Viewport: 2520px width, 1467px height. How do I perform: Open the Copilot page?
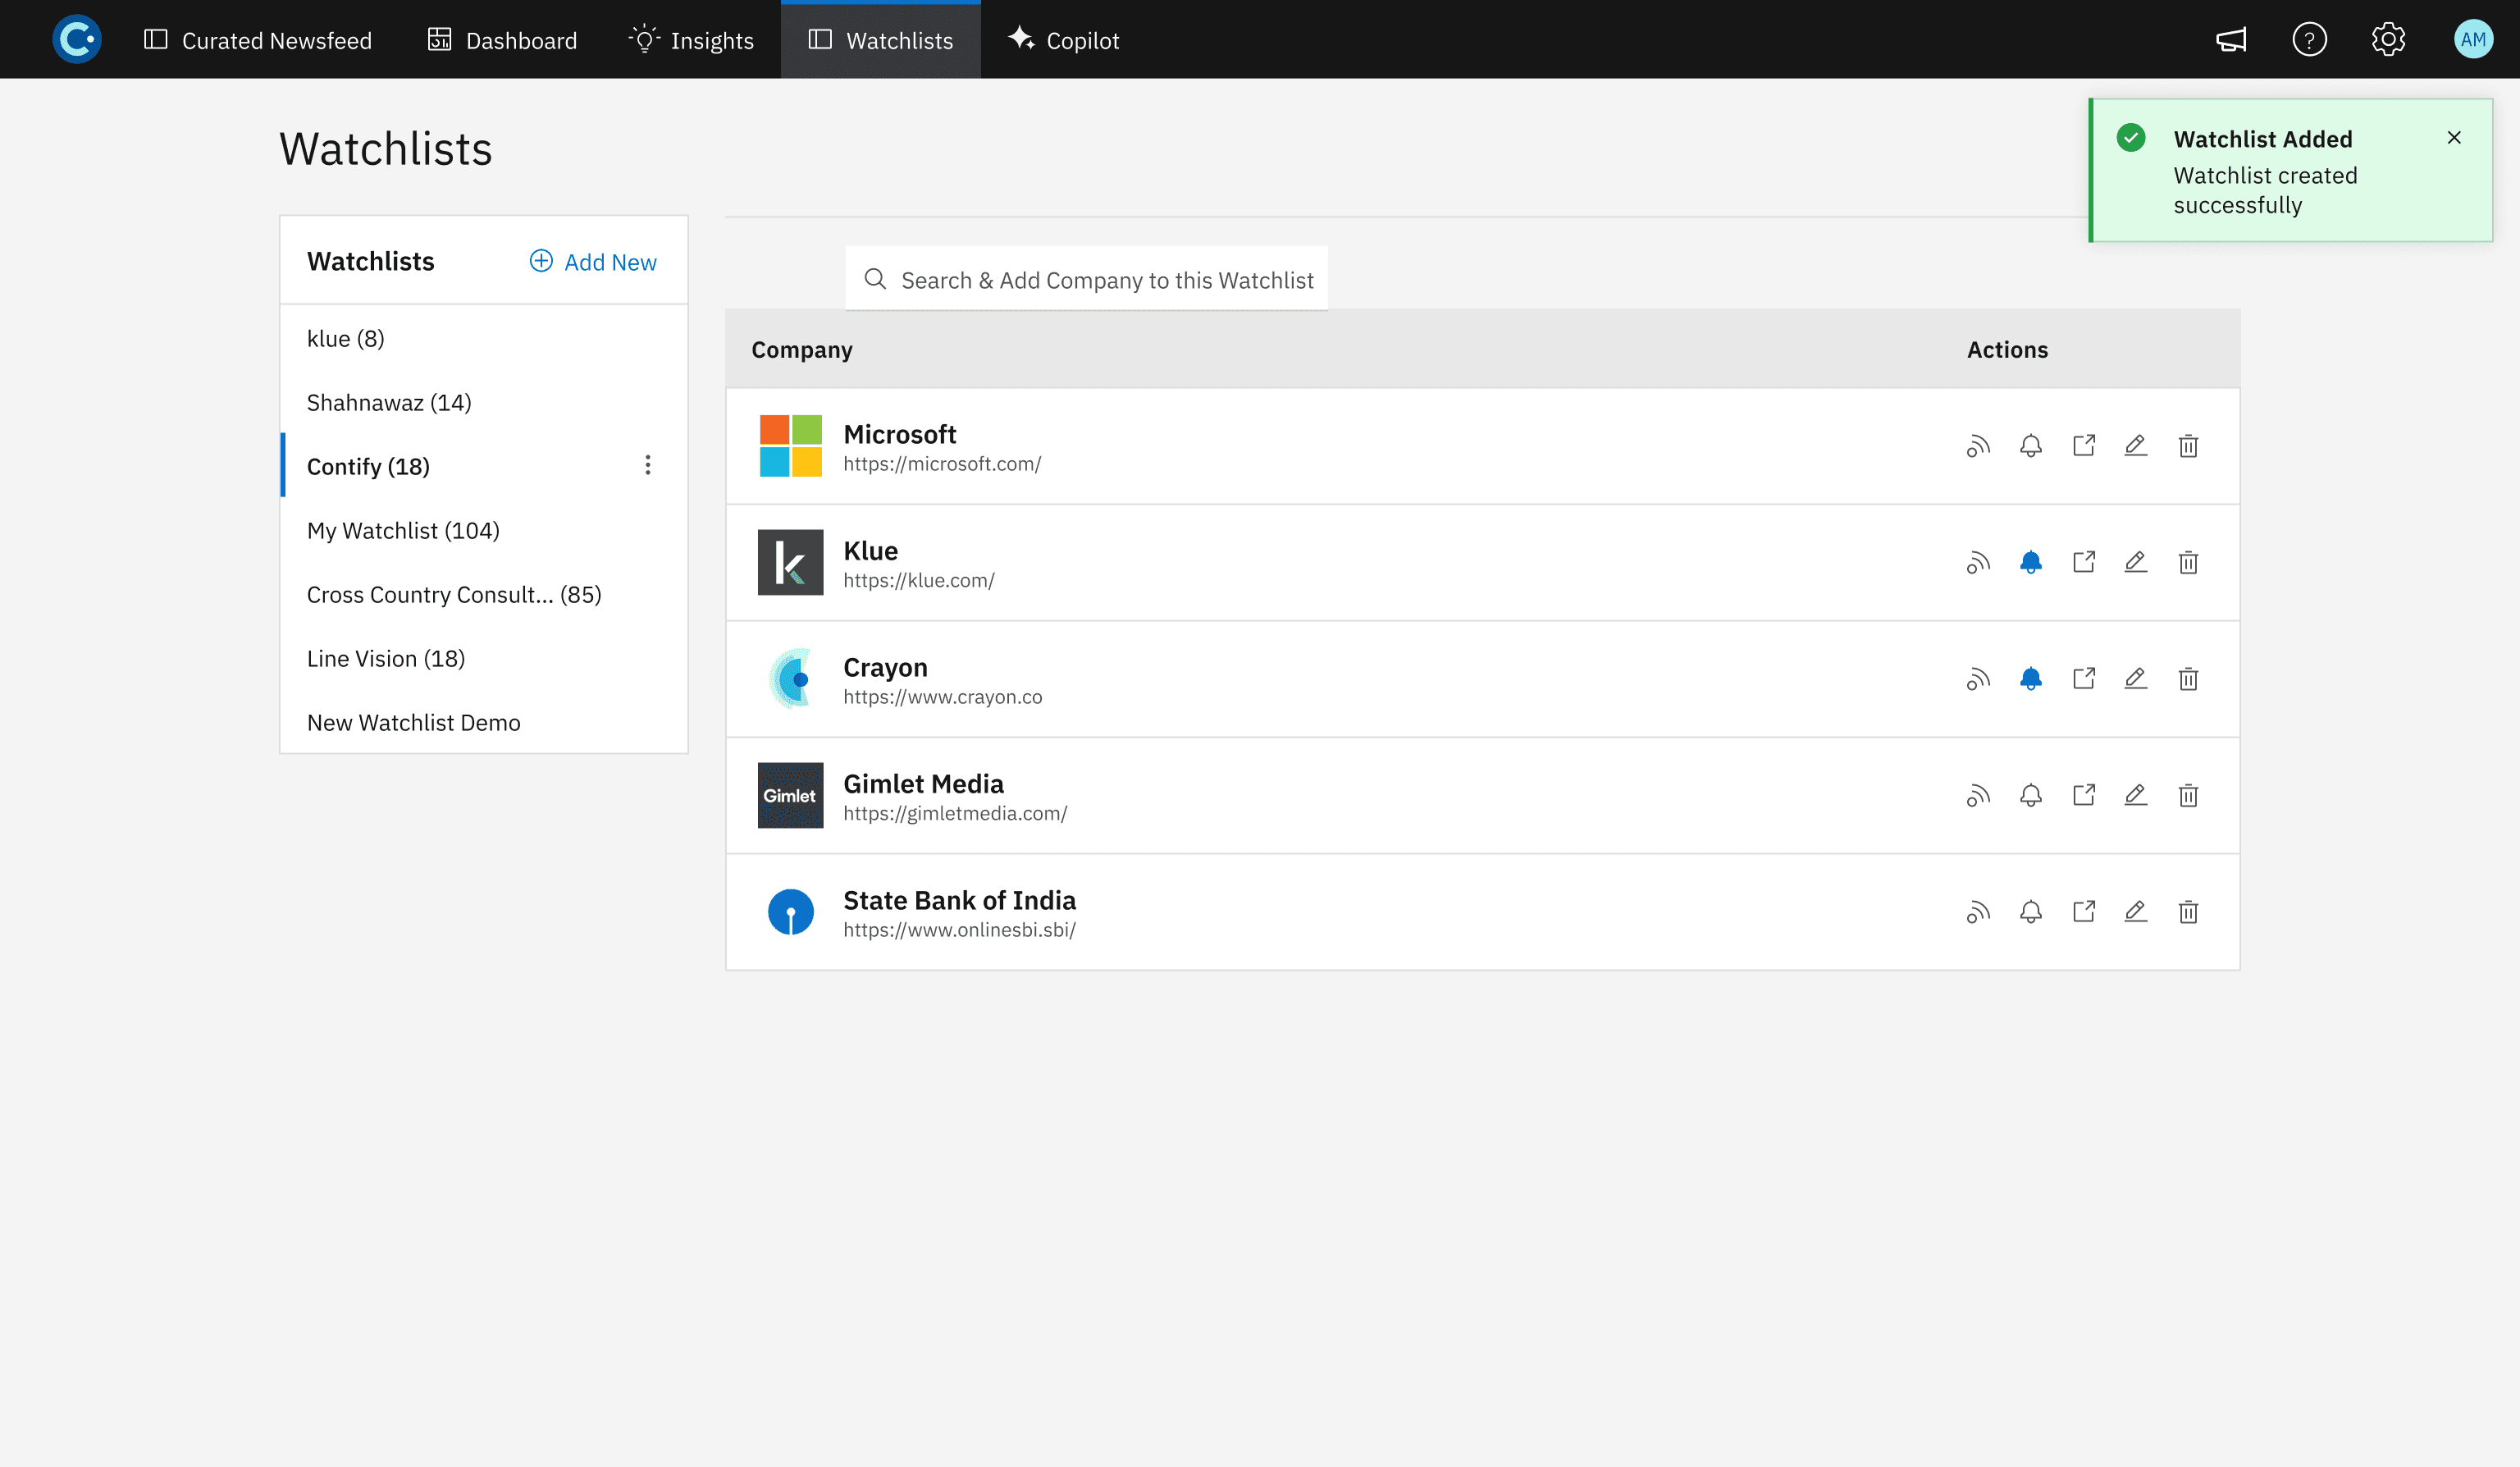coord(1063,40)
